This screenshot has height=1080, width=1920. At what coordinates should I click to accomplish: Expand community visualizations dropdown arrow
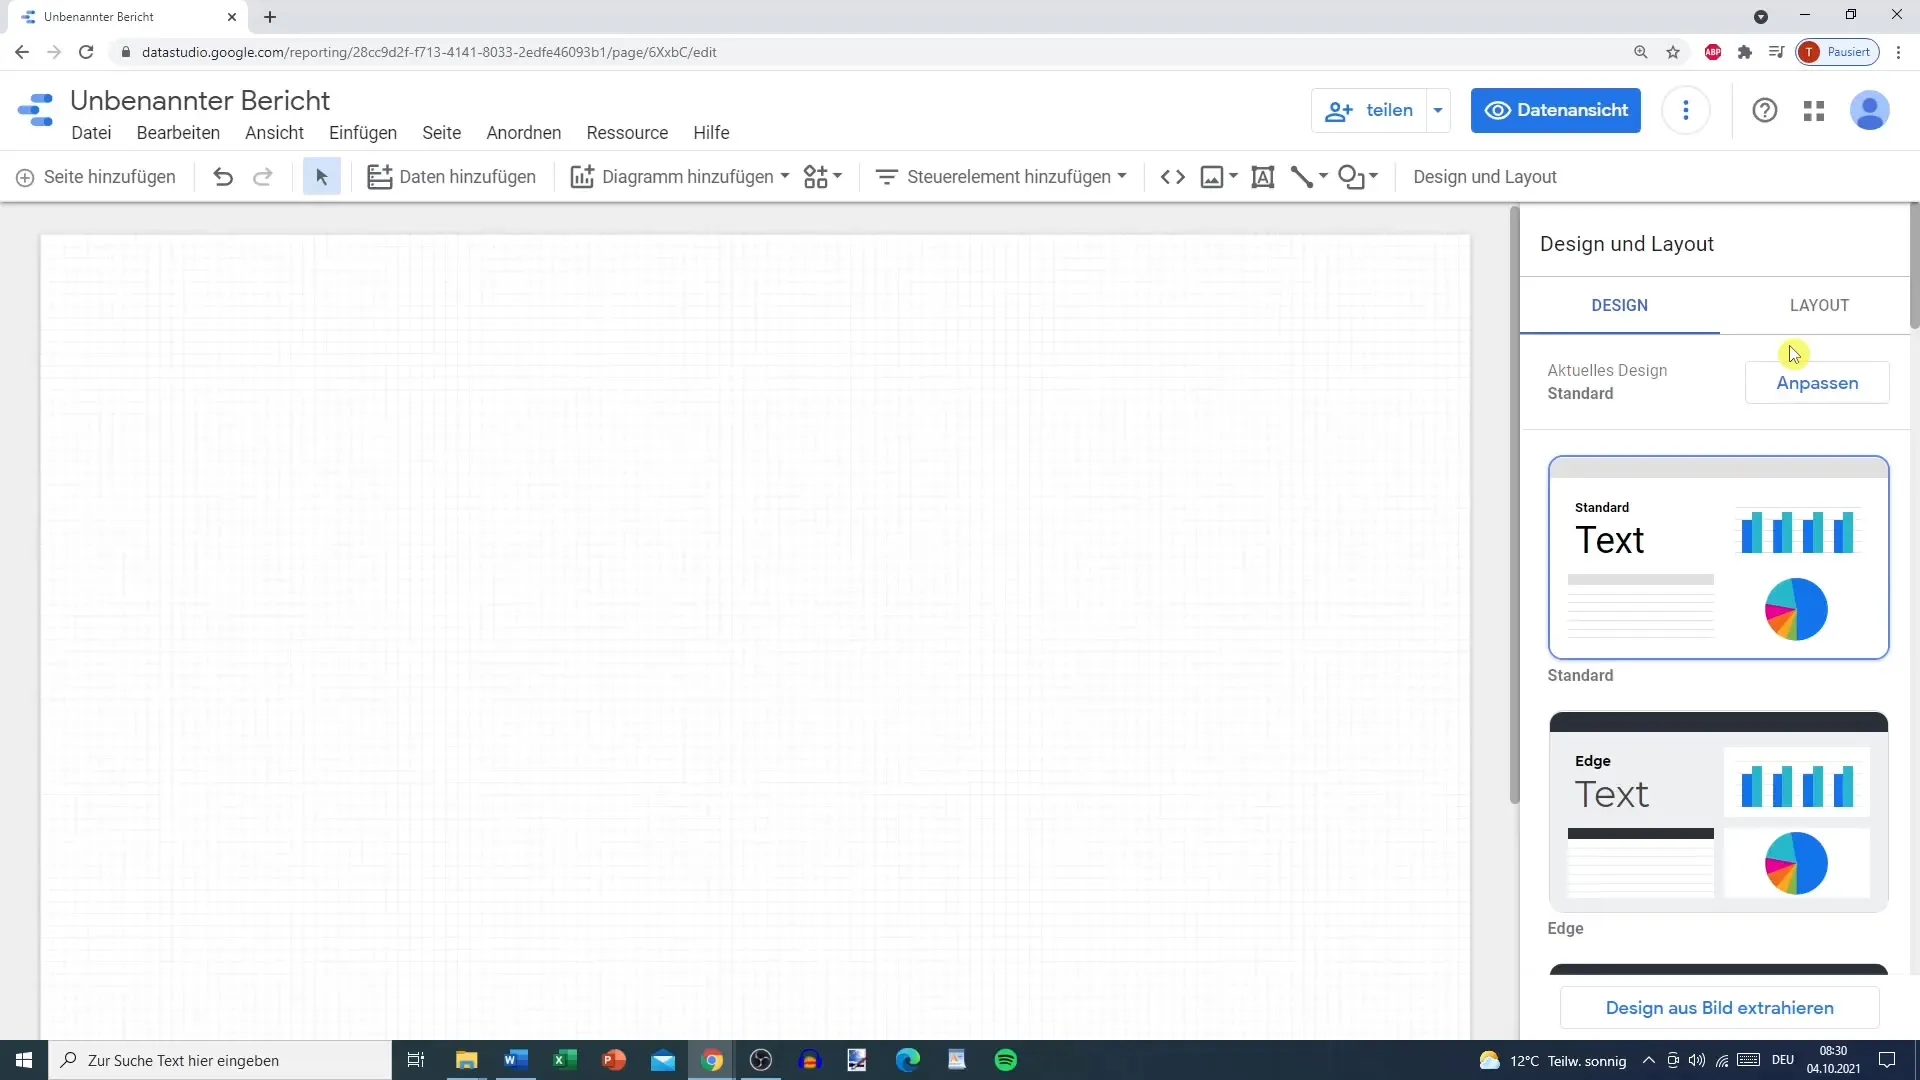838,176
